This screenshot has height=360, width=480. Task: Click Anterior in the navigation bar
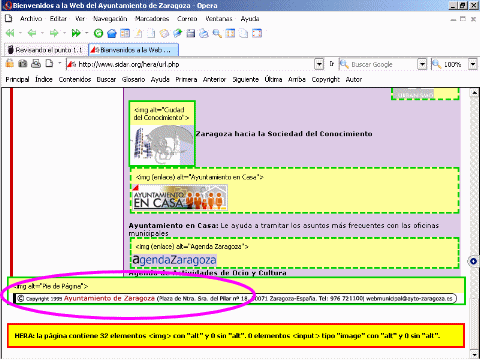click(214, 79)
